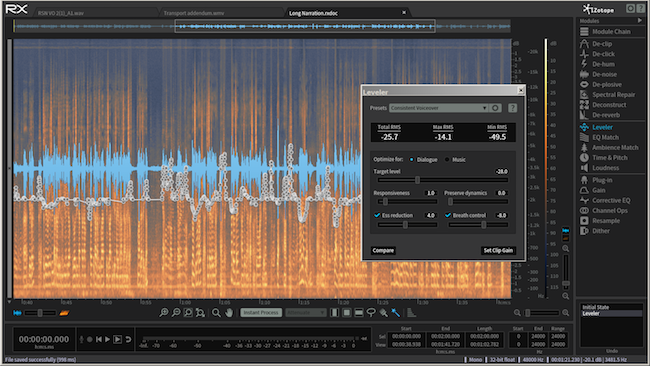Select Leveler entry in Undo history
Image resolution: width=650 pixels, height=366 pixels.
point(611,313)
